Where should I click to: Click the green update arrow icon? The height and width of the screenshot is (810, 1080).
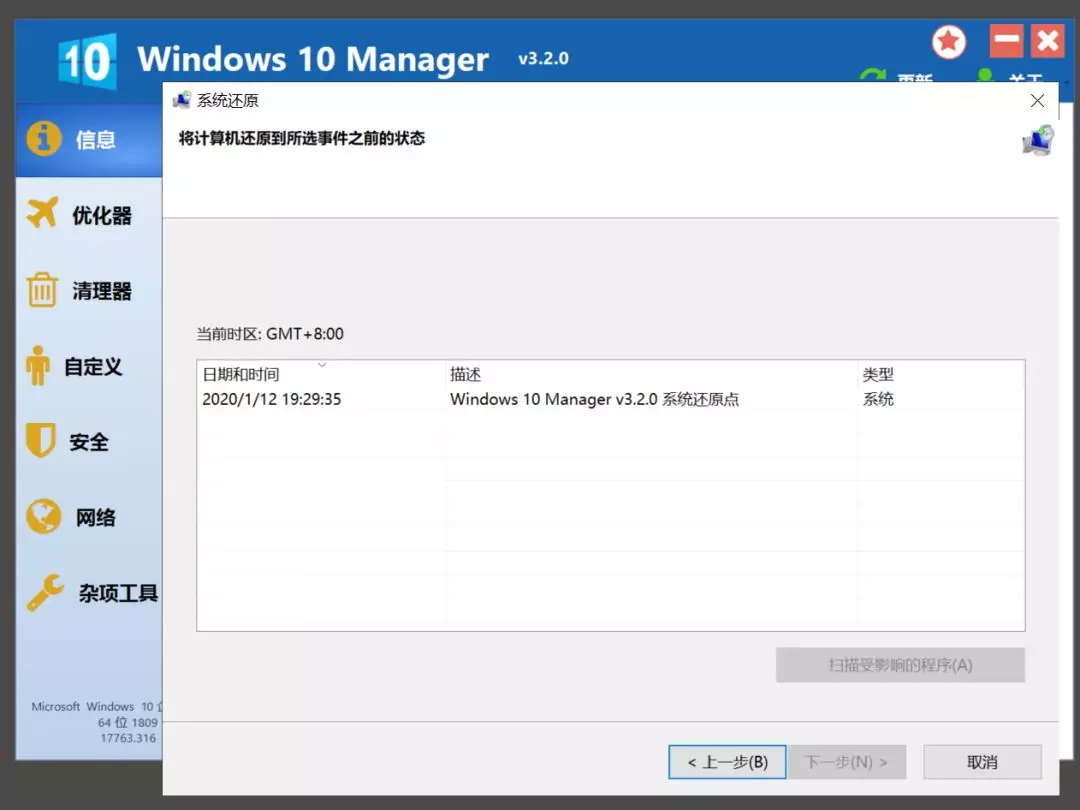[873, 75]
